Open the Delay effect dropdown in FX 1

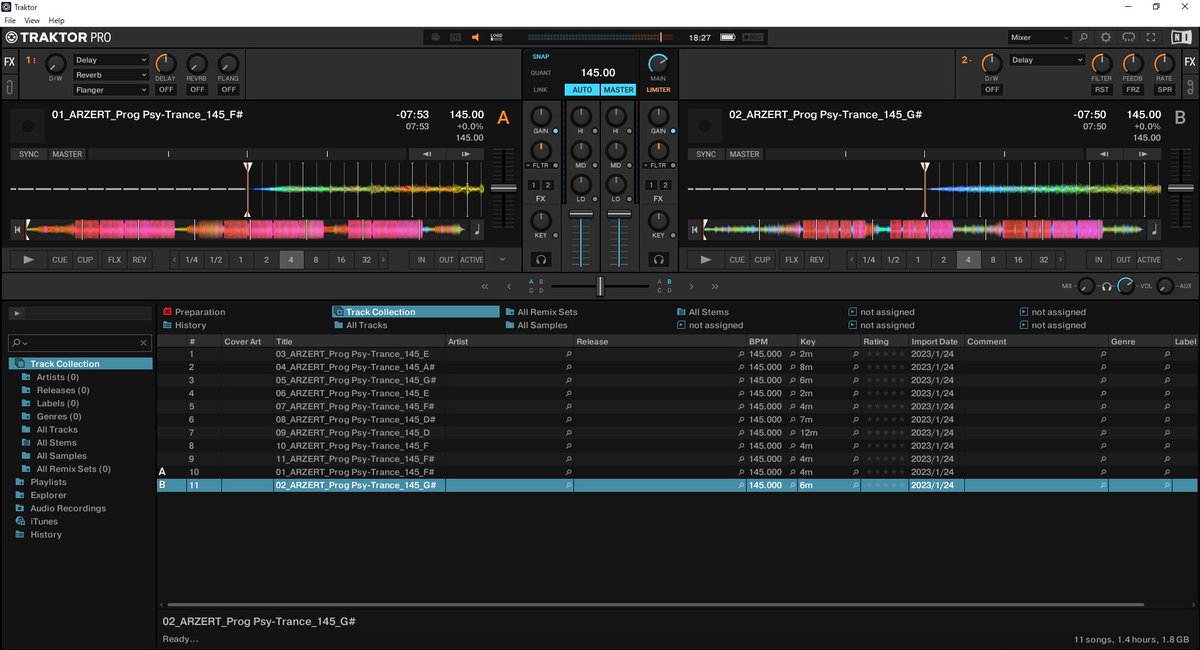111,60
